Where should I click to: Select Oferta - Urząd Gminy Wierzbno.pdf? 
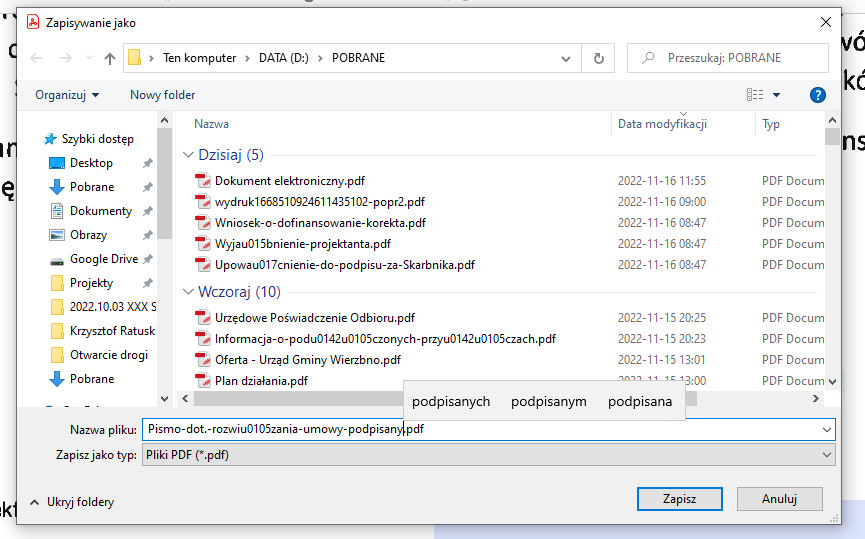[x=307, y=359]
